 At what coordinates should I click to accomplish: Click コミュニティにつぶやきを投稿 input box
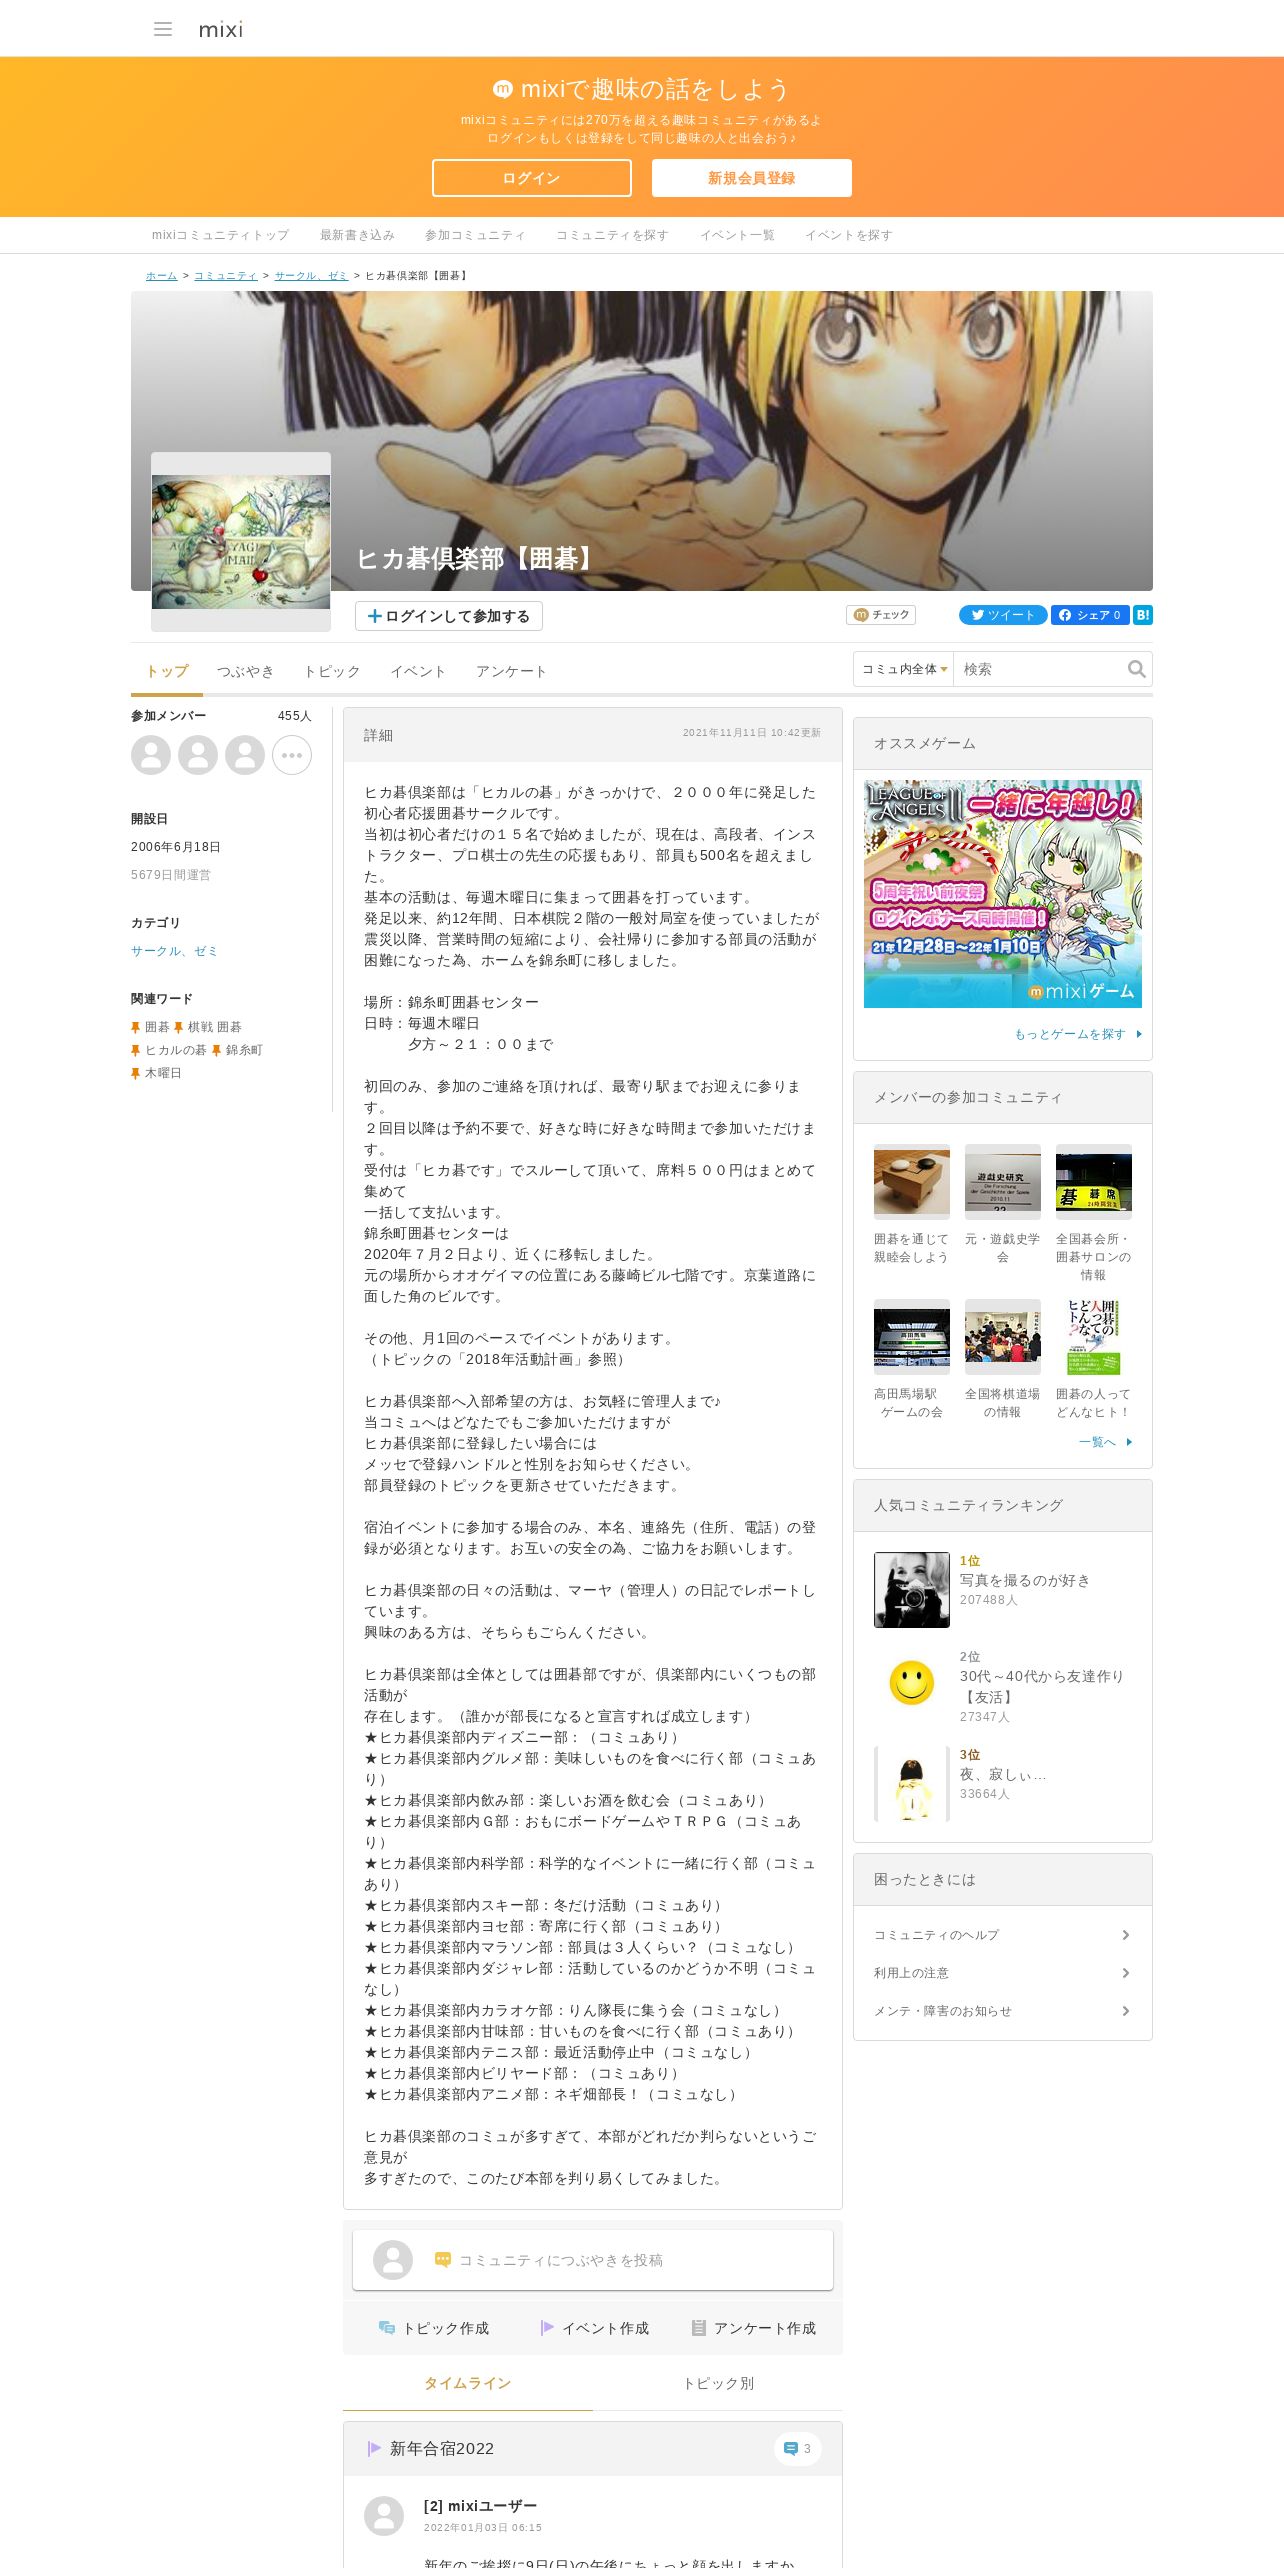[593, 2260]
